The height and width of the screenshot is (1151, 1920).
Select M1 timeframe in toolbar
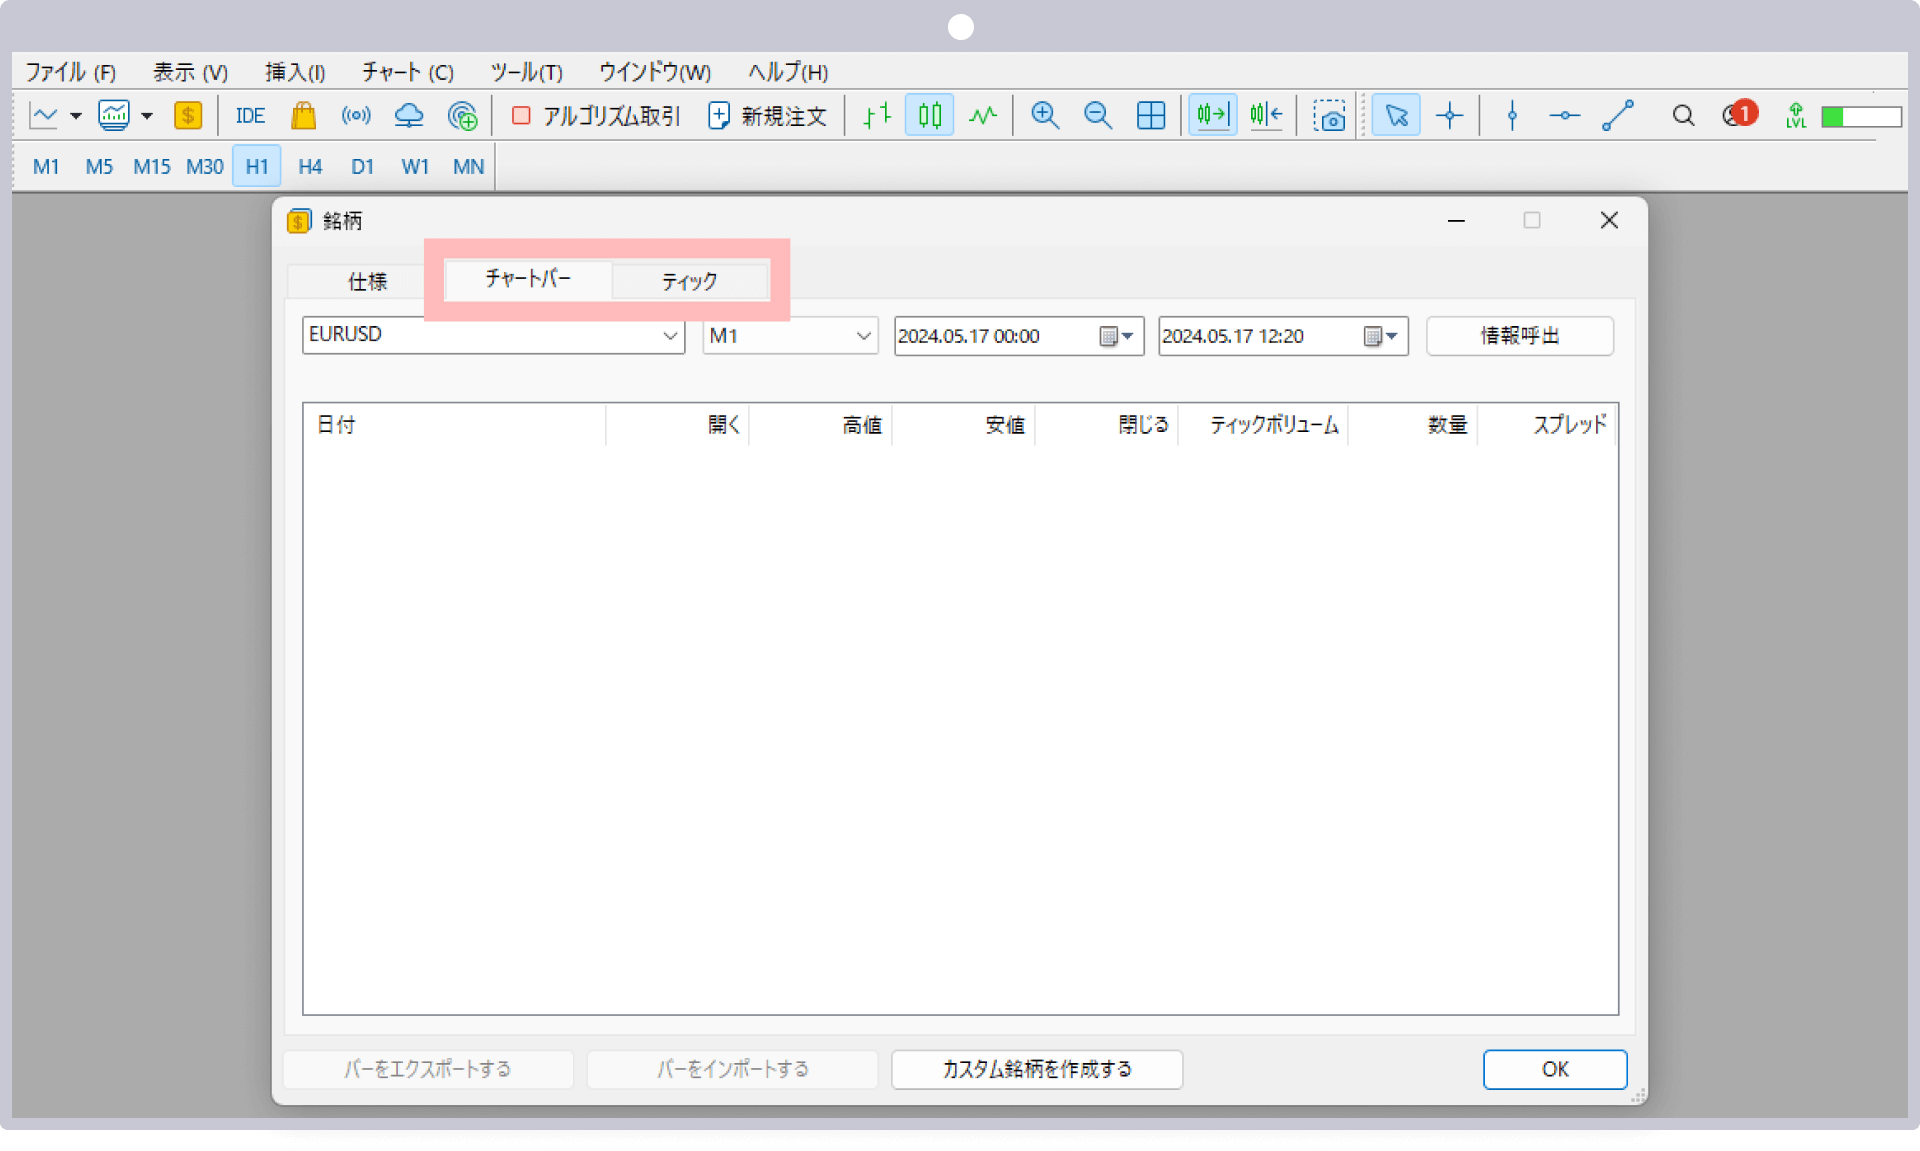[46, 167]
